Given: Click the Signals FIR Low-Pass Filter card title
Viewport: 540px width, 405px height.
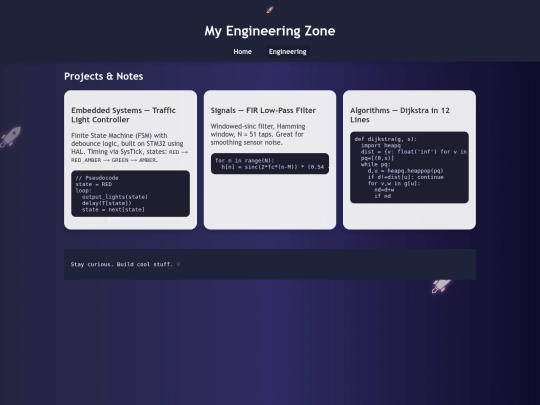Looking at the screenshot, I should coord(263,110).
